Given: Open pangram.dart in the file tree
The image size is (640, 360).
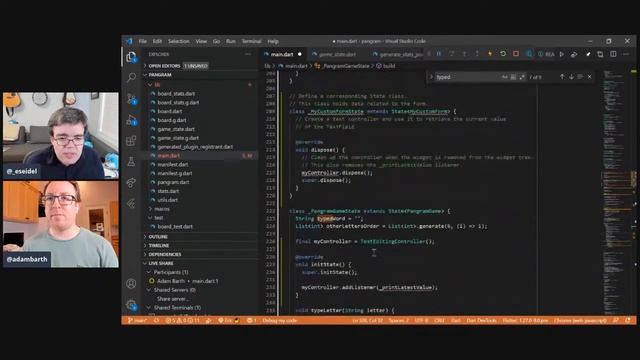Looking at the screenshot, I should pyautogui.click(x=173, y=182).
